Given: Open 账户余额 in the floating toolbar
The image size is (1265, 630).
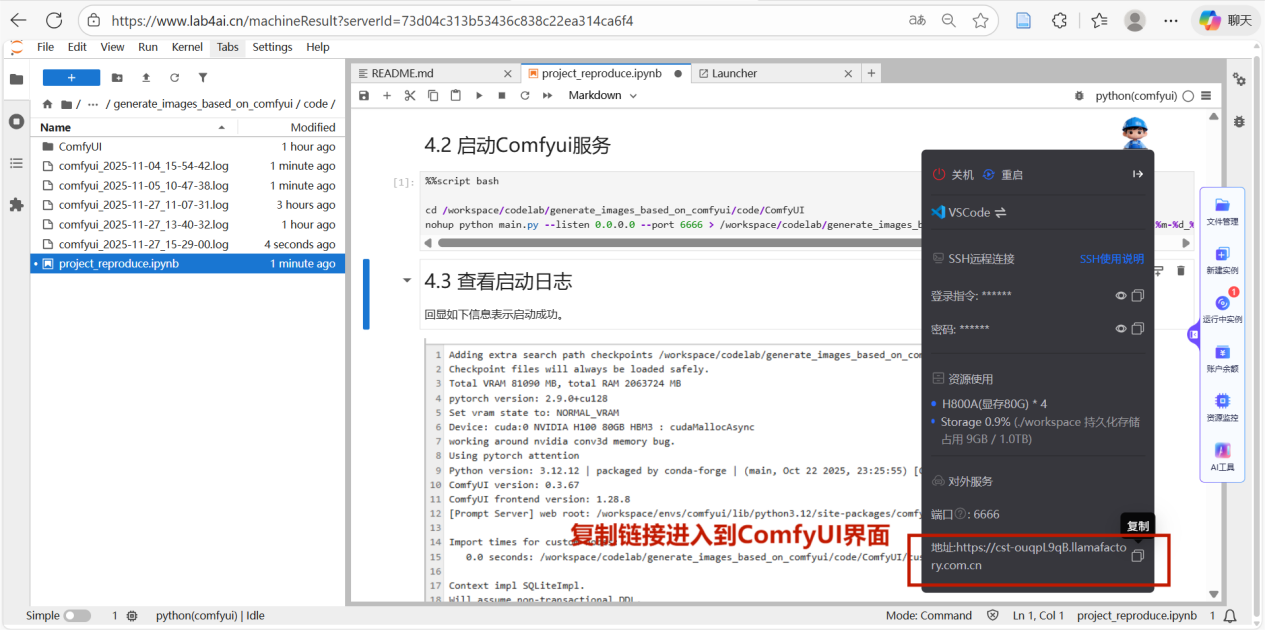Looking at the screenshot, I should [1222, 359].
